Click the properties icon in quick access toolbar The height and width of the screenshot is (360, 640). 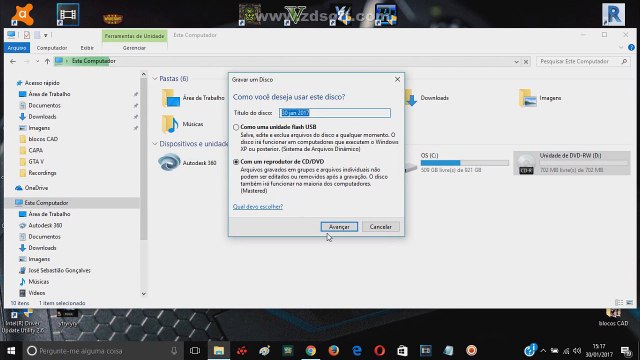(27, 35)
